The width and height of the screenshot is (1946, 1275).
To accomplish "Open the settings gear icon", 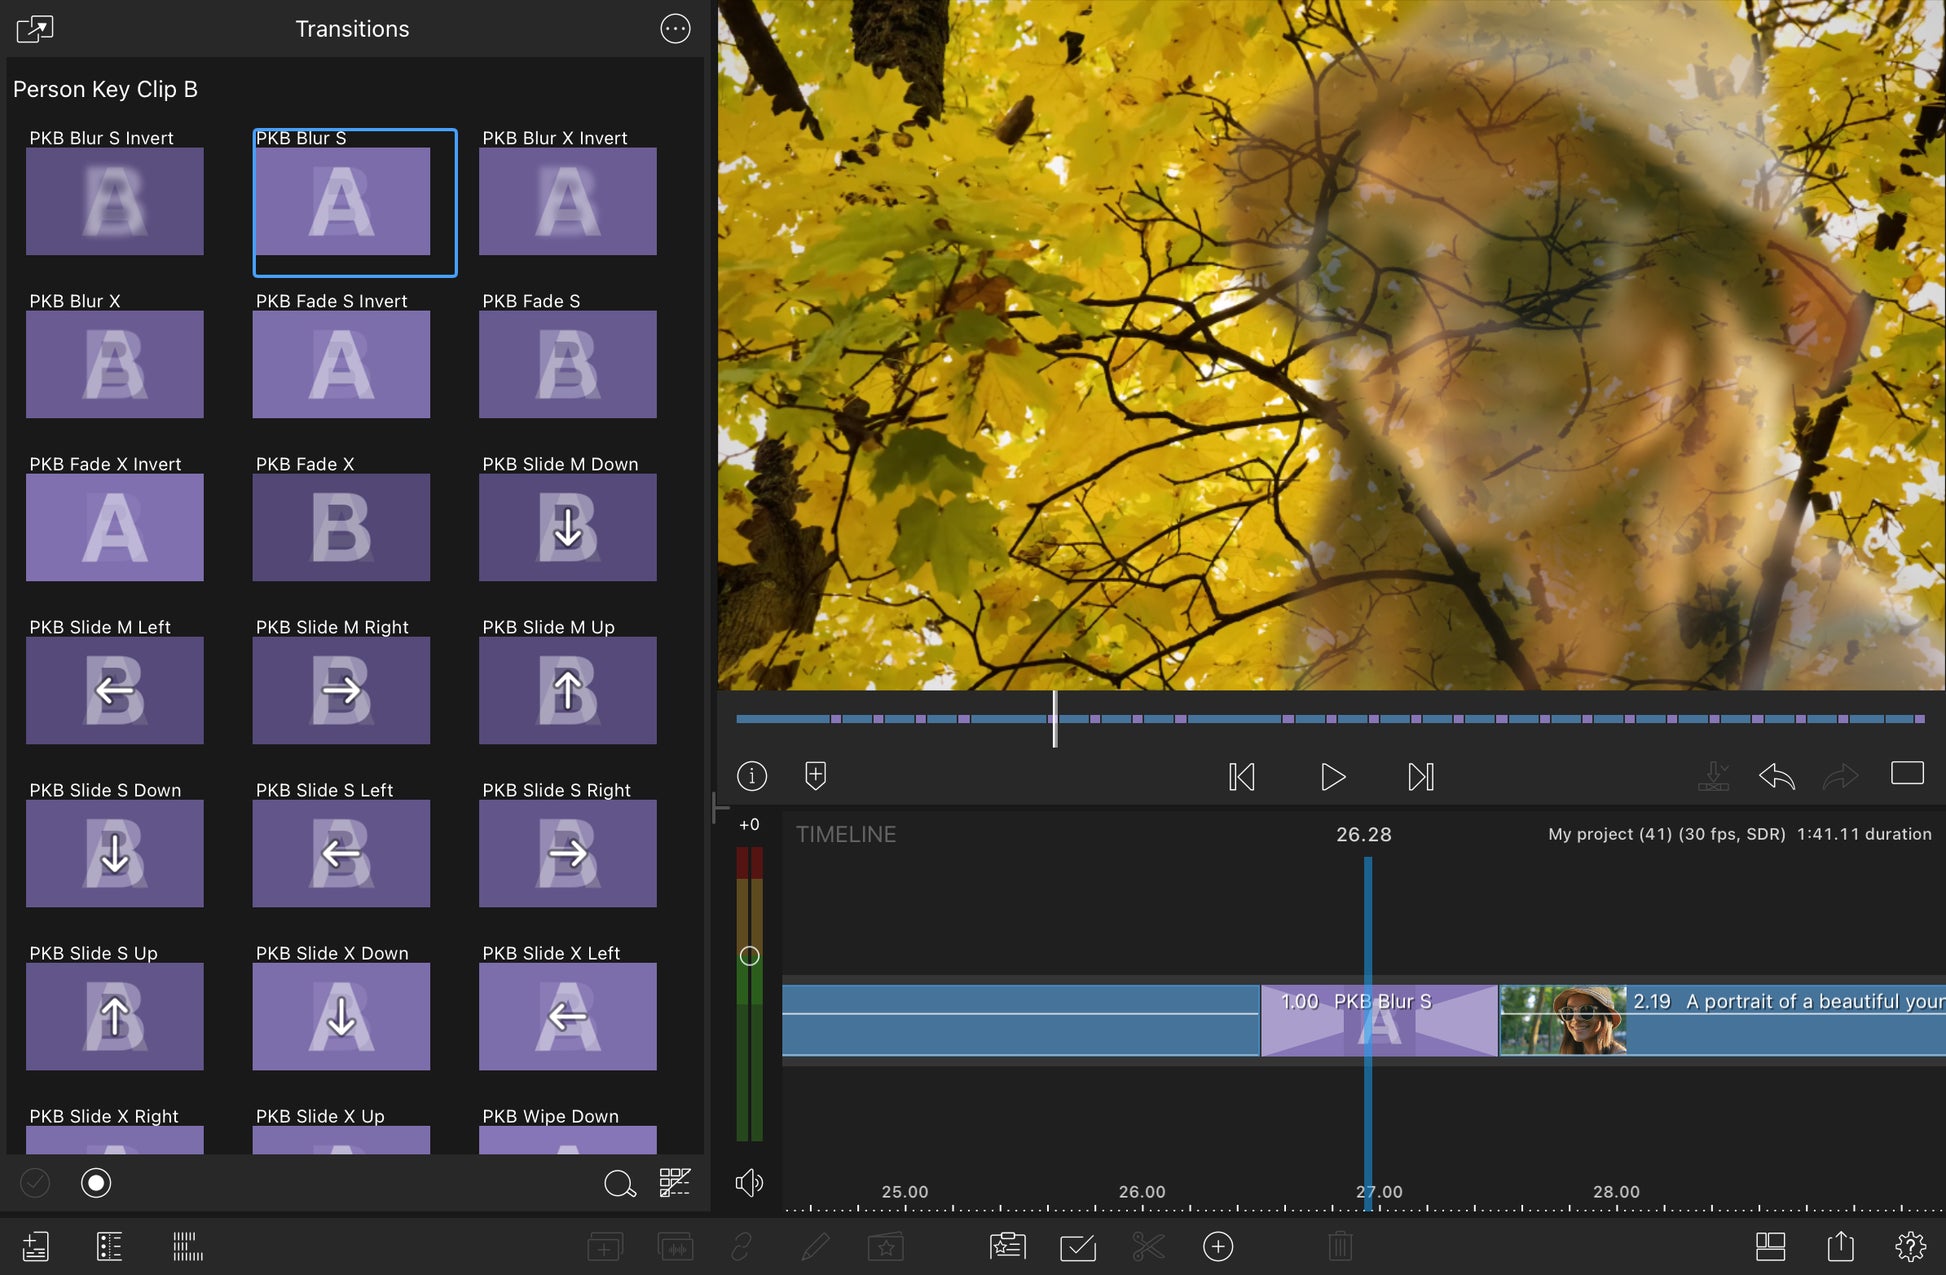I will click(x=1910, y=1246).
